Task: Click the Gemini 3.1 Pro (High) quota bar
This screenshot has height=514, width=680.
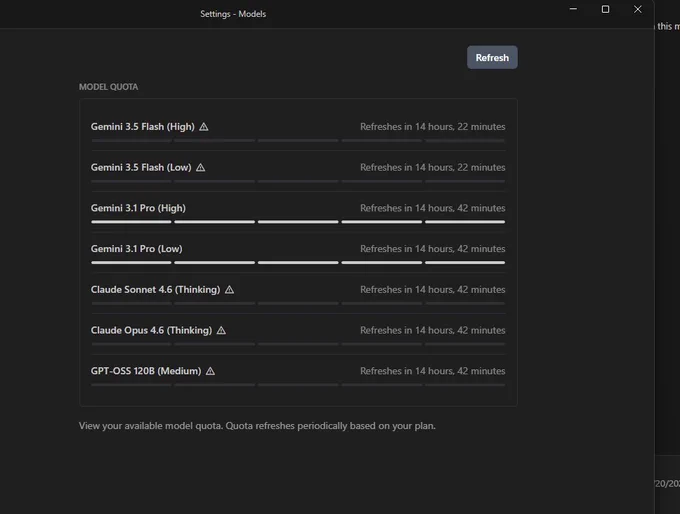Action: click(298, 222)
